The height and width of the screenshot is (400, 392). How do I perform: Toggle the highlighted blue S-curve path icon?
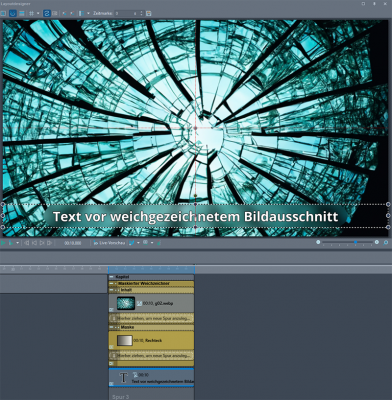coord(47,13)
